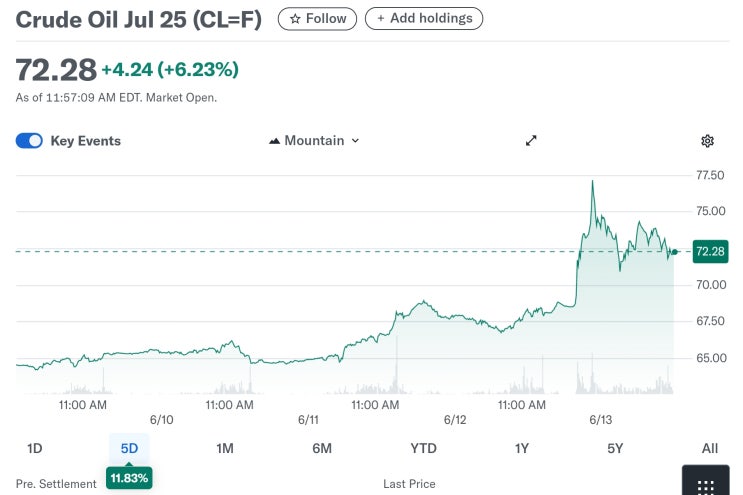Open chart settings gear icon
The width and height of the screenshot is (743, 495).
tap(707, 141)
